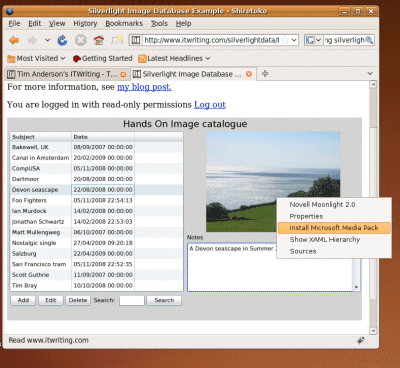Choose Properties in the context menu
400x368 pixels.
[334, 216]
